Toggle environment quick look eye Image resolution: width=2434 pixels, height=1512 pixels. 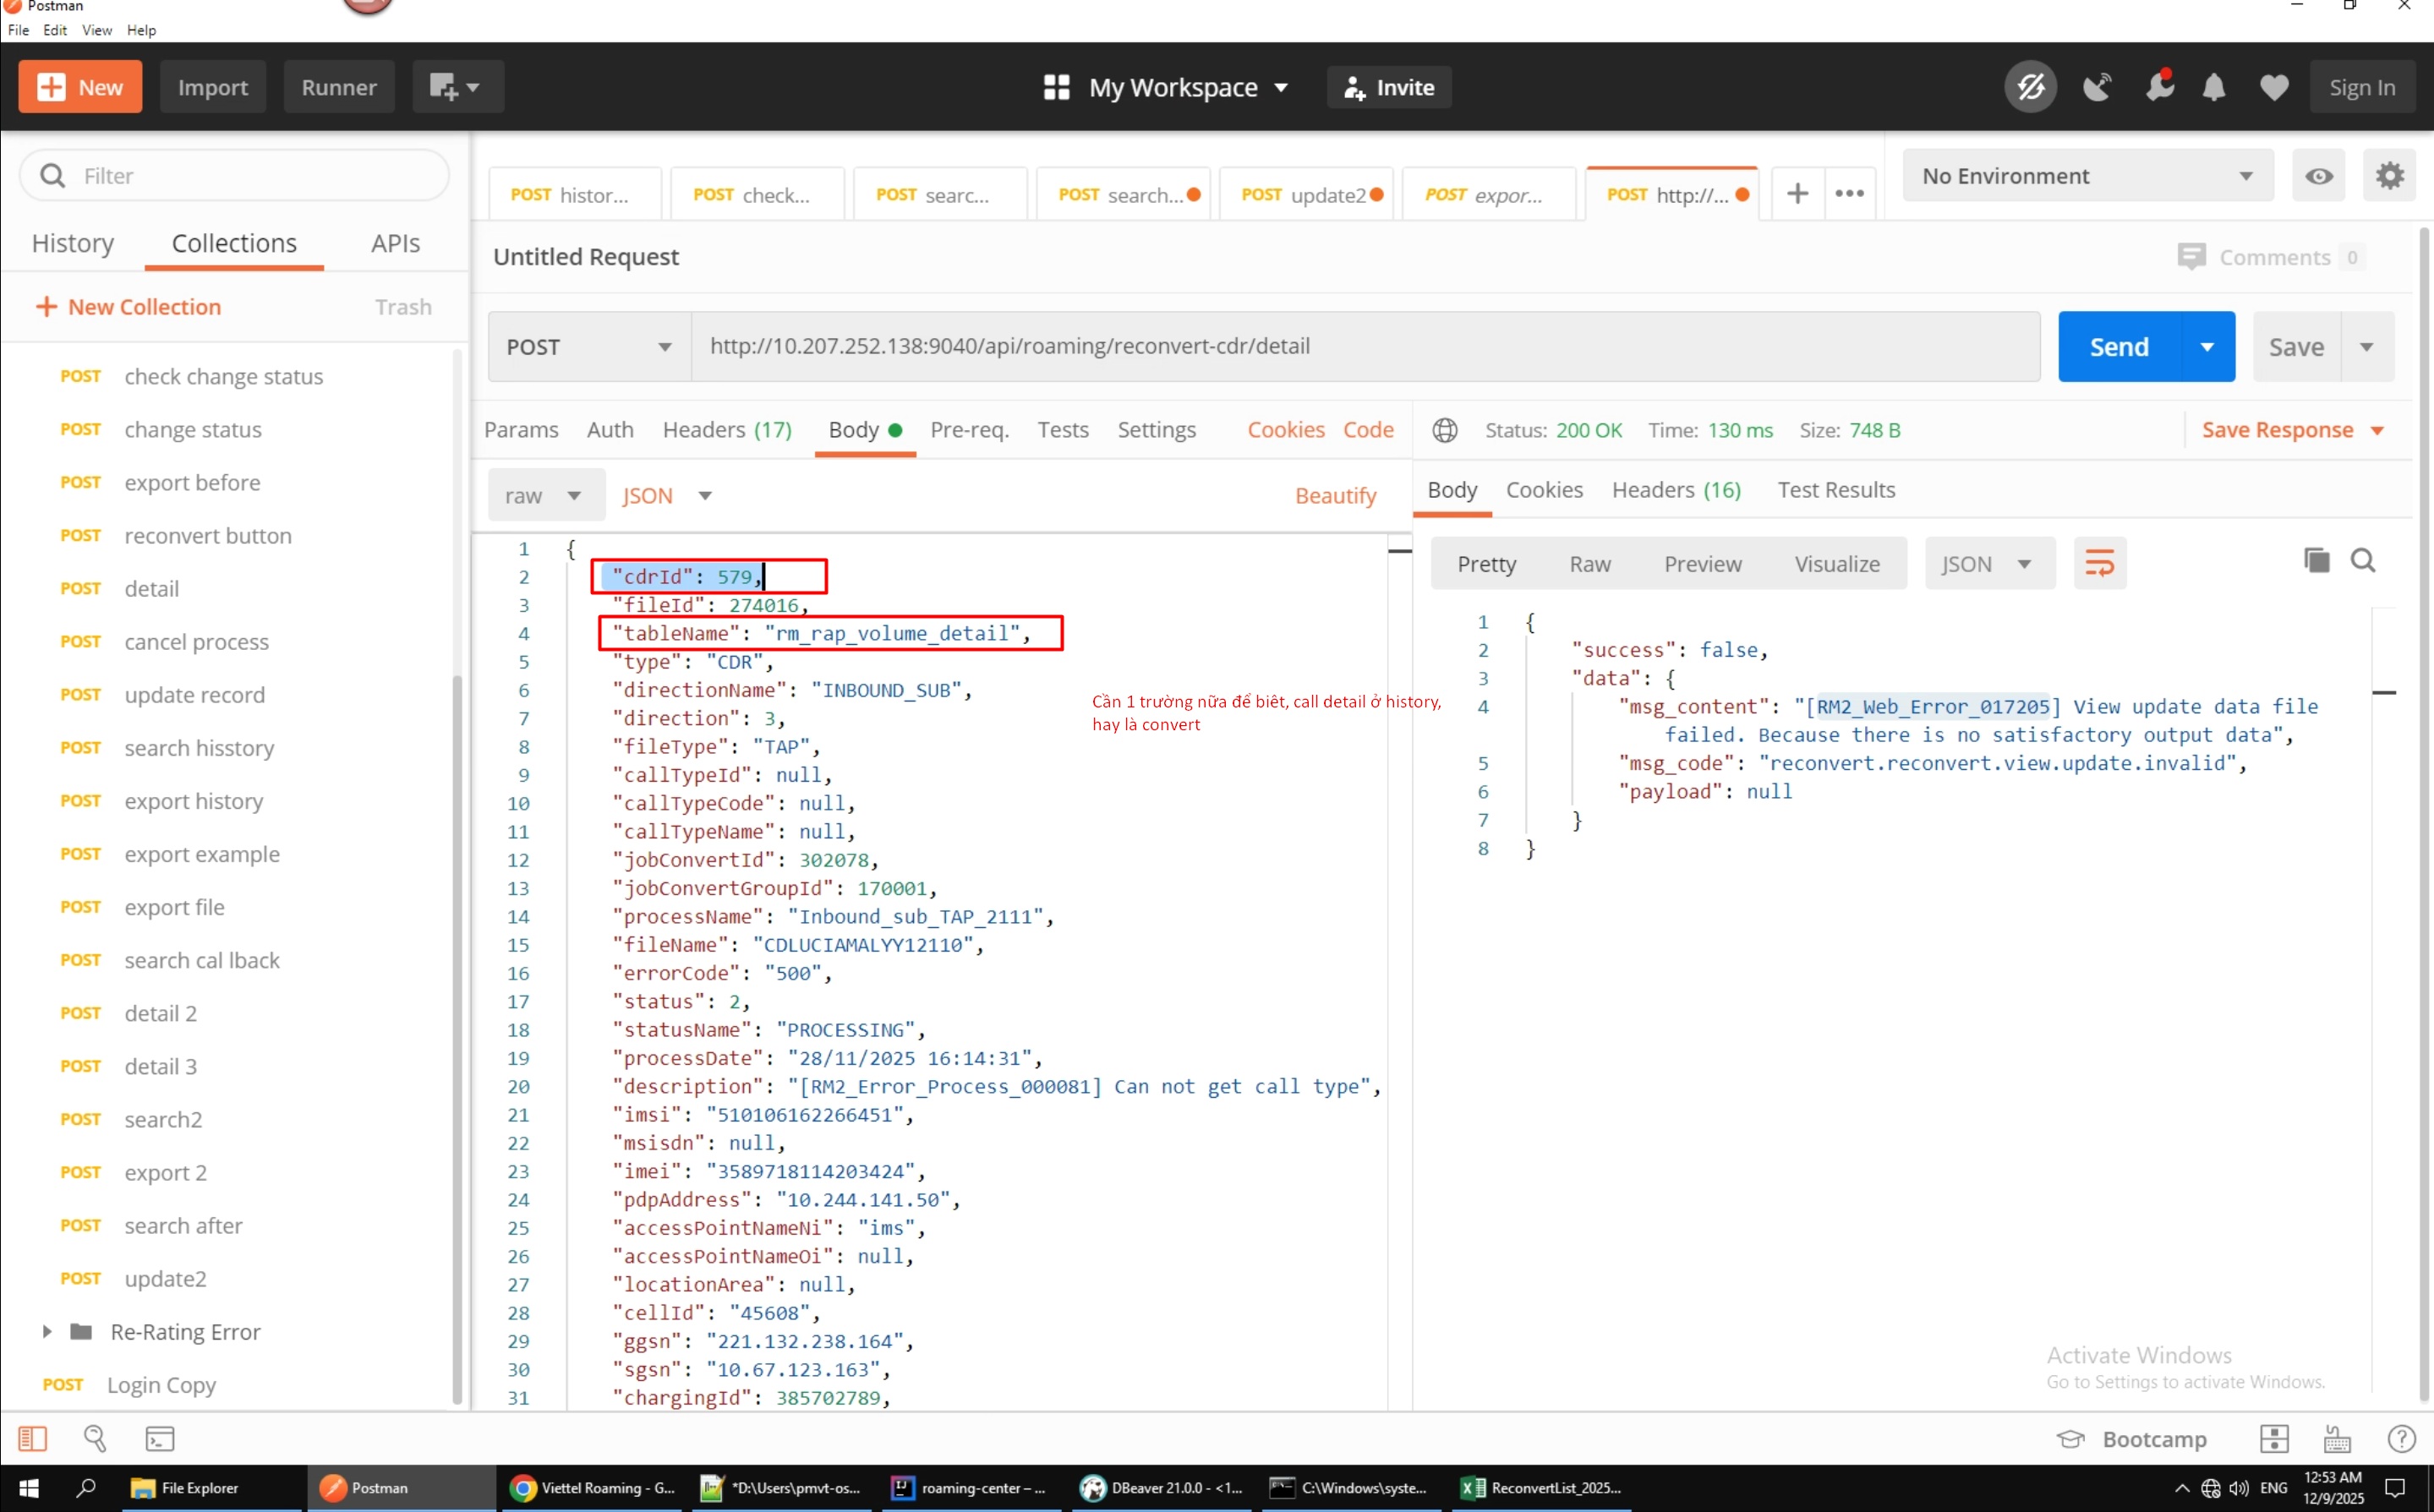[2319, 176]
